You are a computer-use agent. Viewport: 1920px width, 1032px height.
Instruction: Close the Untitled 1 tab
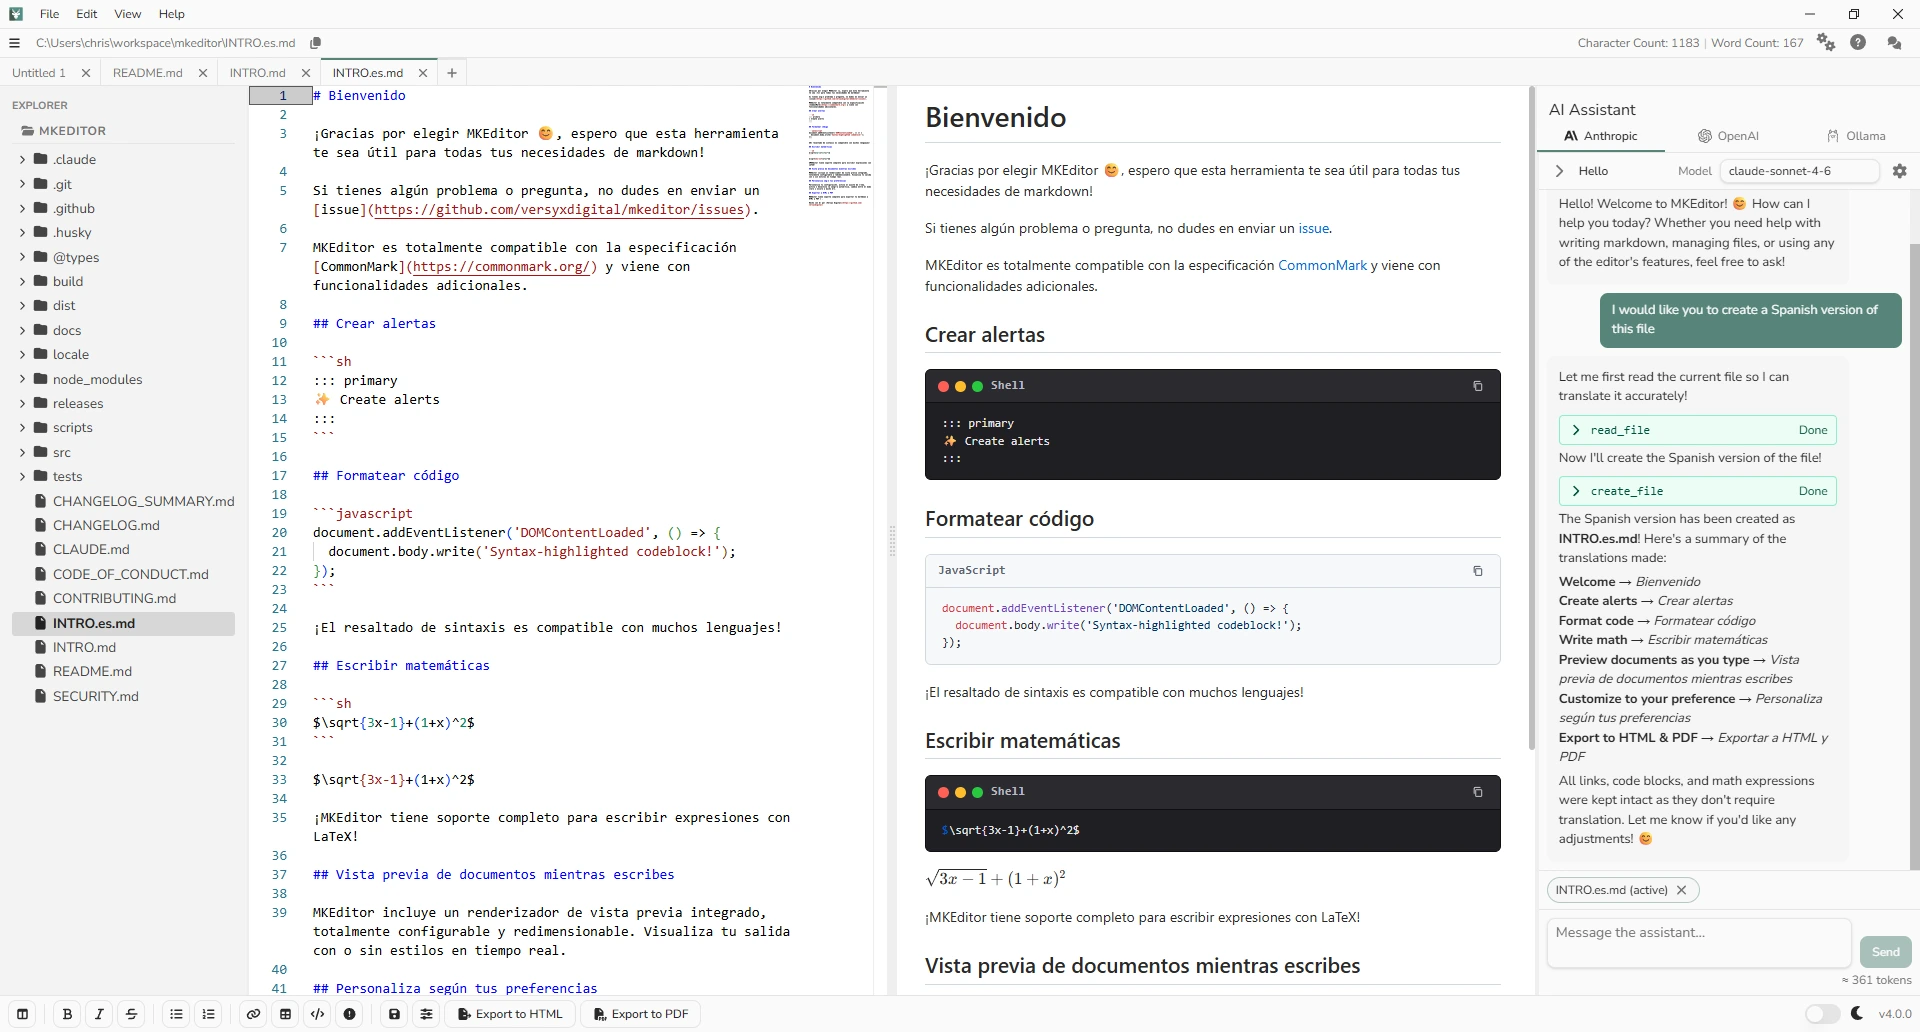(x=86, y=73)
